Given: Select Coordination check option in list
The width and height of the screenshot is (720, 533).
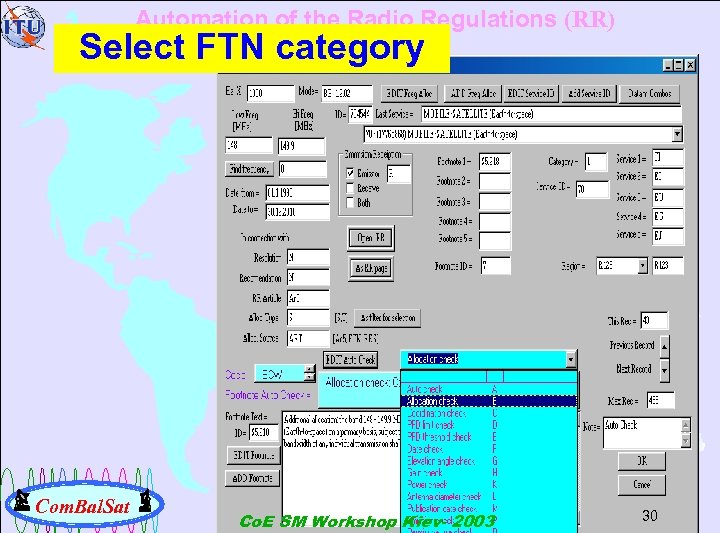Looking at the screenshot, I should pos(489,413).
